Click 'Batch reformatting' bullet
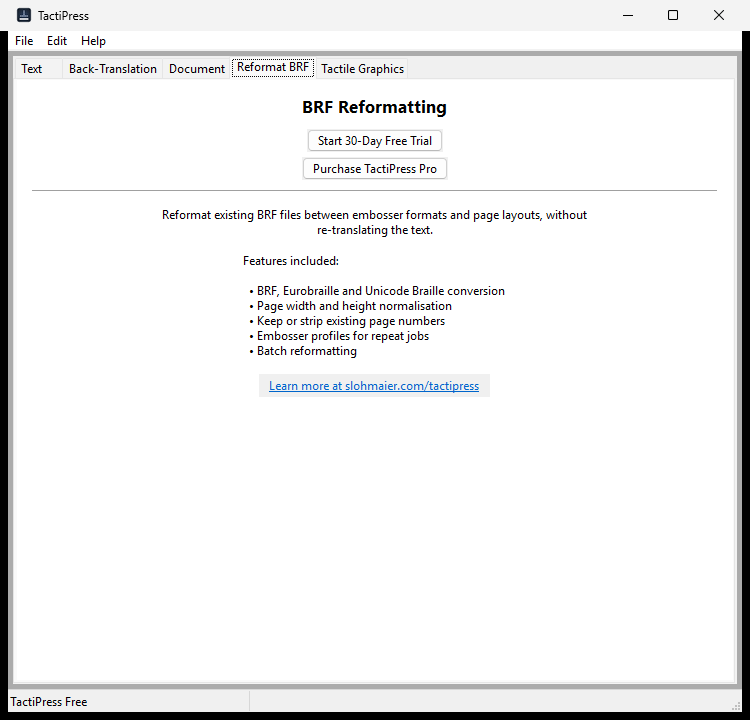This screenshot has height=720, width=750. [303, 351]
